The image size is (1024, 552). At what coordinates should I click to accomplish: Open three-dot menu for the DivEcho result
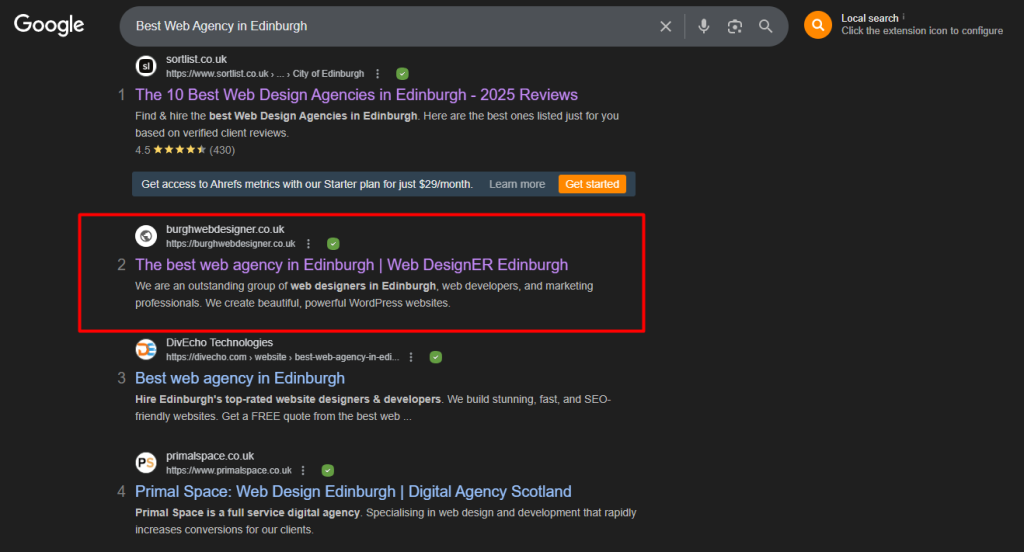[x=411, y=357]
